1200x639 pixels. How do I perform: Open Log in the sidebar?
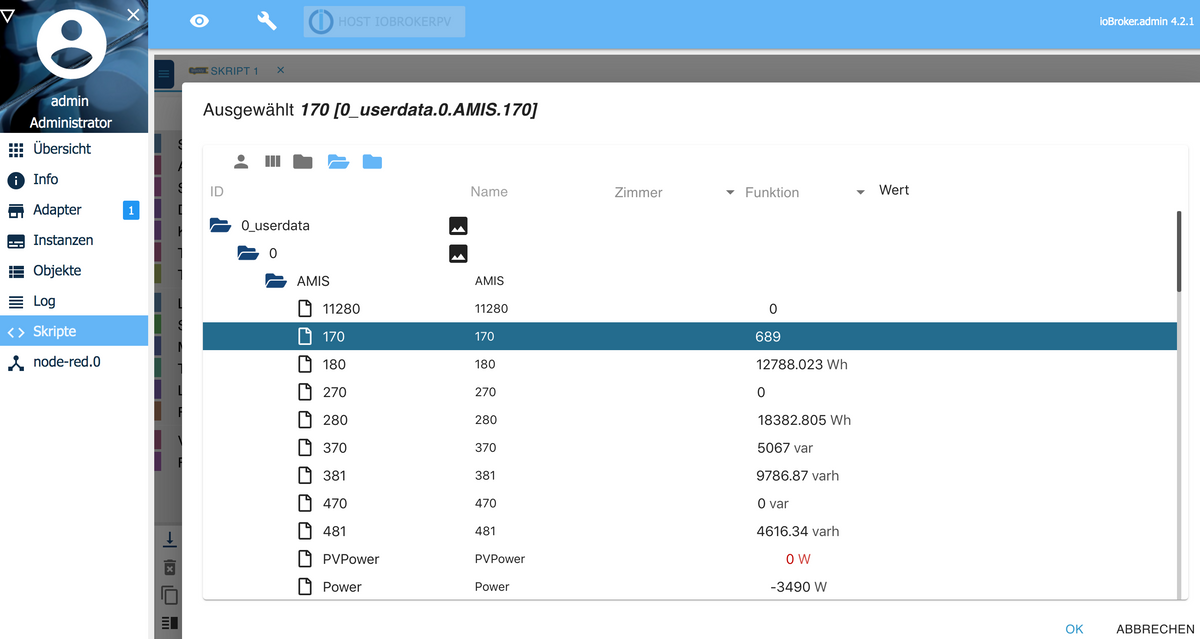pos(74,301)
